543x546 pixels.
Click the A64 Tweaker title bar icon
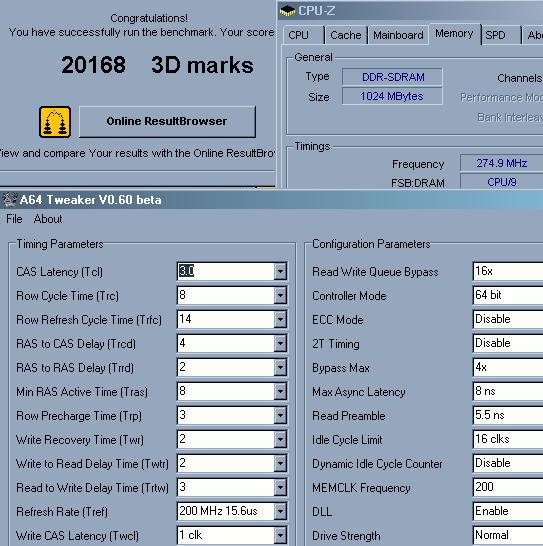[9, 200]
